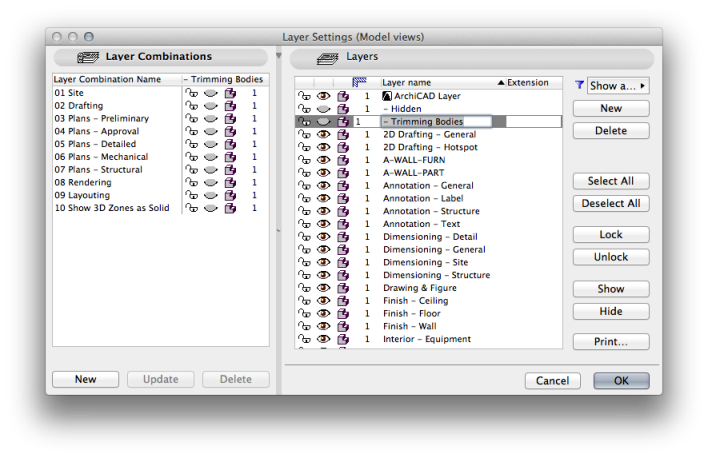Screen dimensions: 708x458
Task: Toggle lock icon on Finish - Floor layer
Action: click(304, 313)
